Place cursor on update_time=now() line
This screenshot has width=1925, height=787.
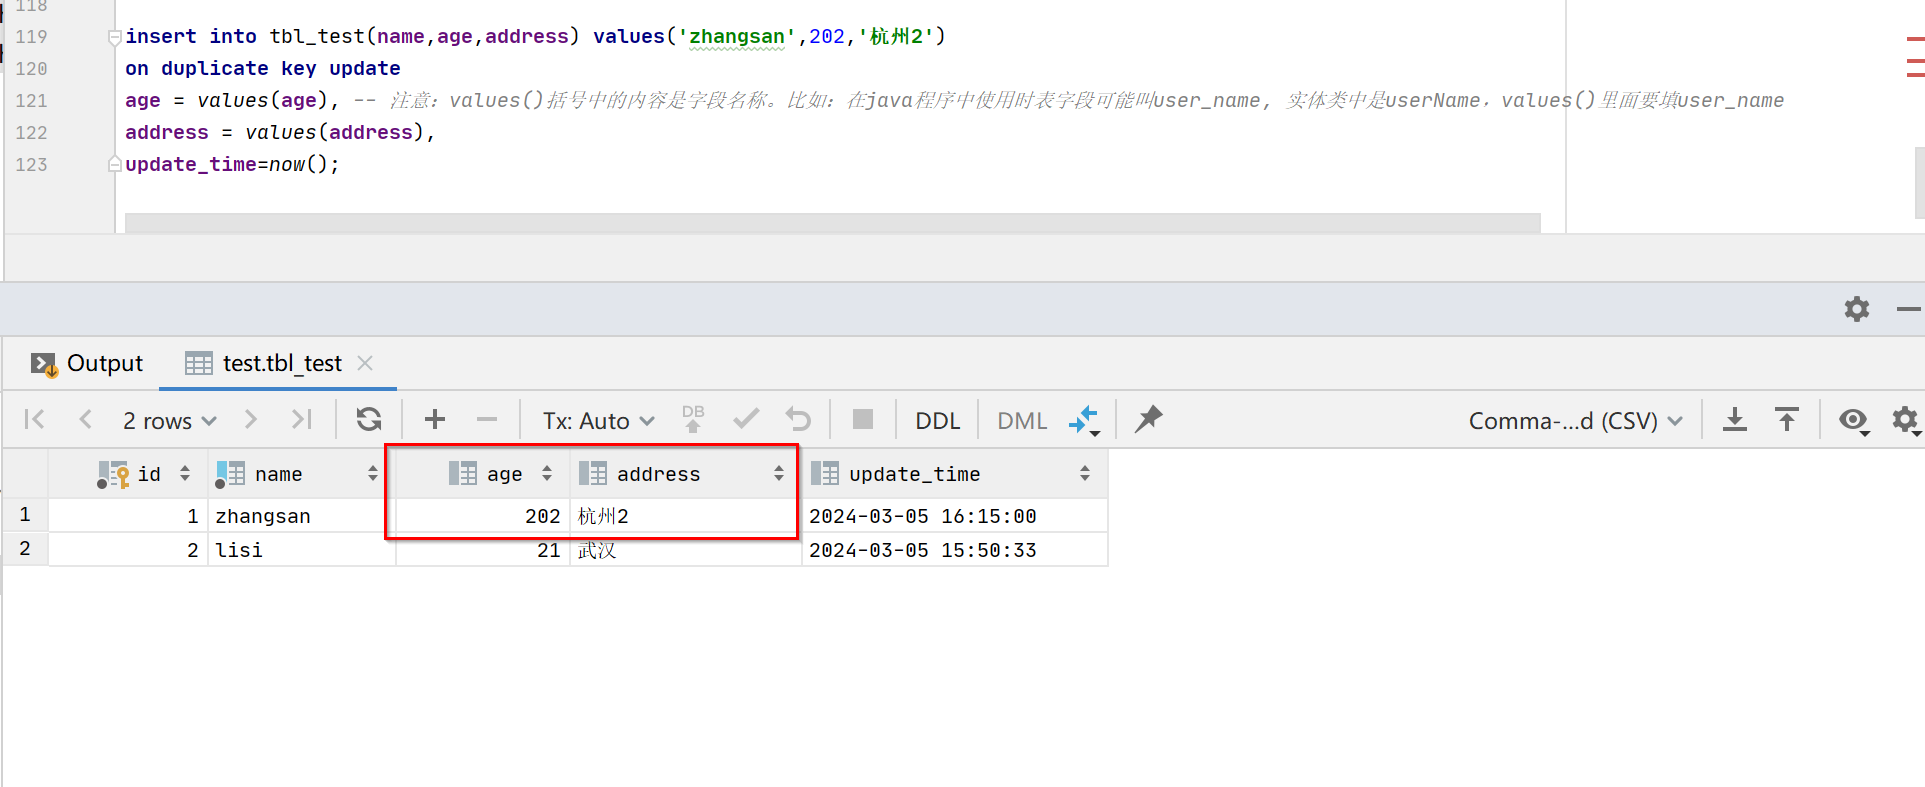click(x=232, y=164)
